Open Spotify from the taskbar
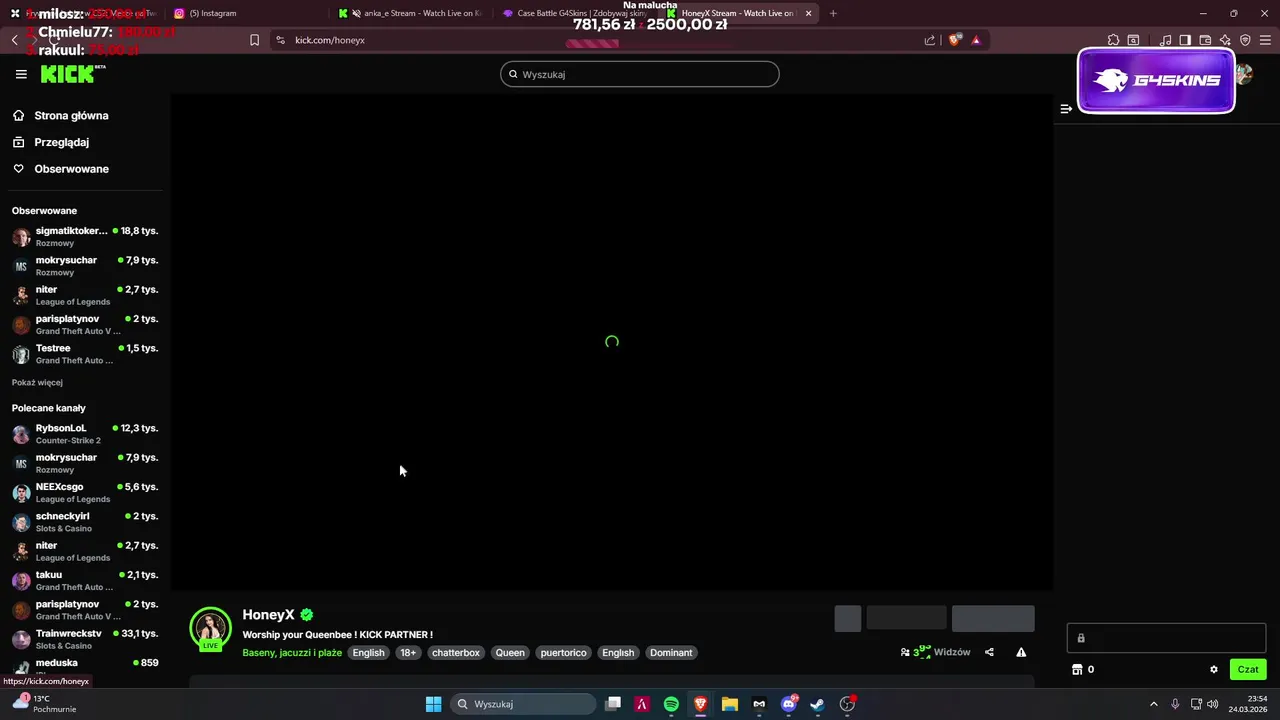The height and width of the screenshot is (720, 1280). tap(671, 704)
